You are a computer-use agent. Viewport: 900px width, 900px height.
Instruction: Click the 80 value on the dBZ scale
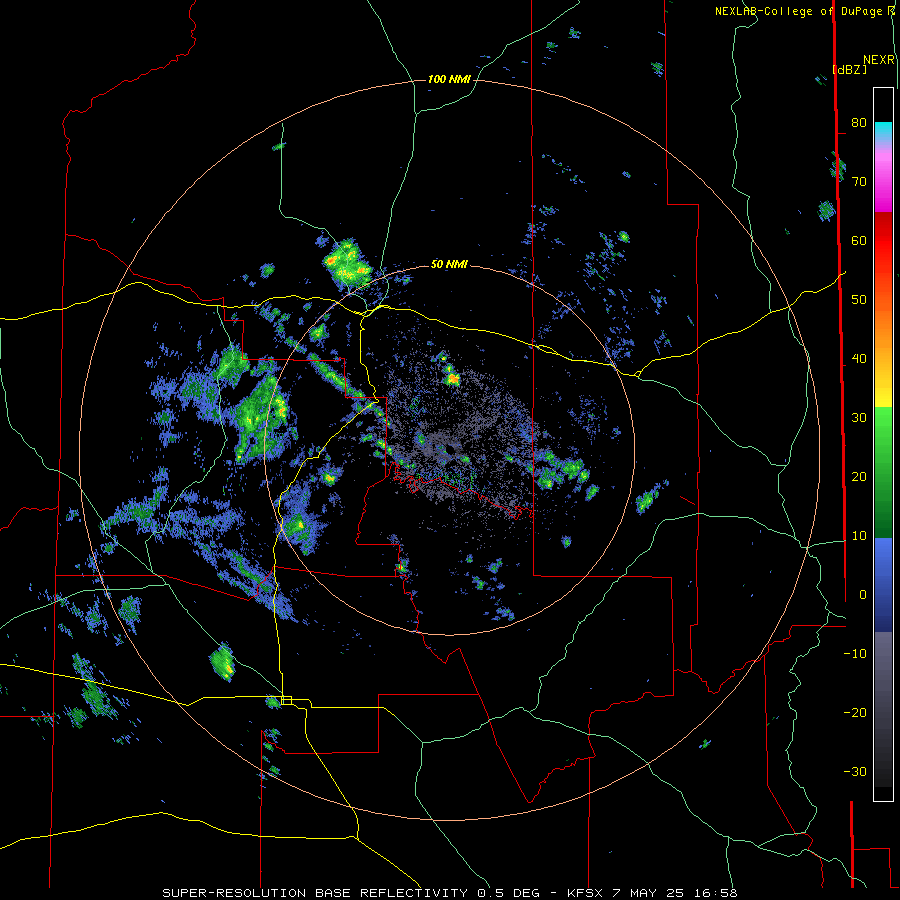coord(859,122)
